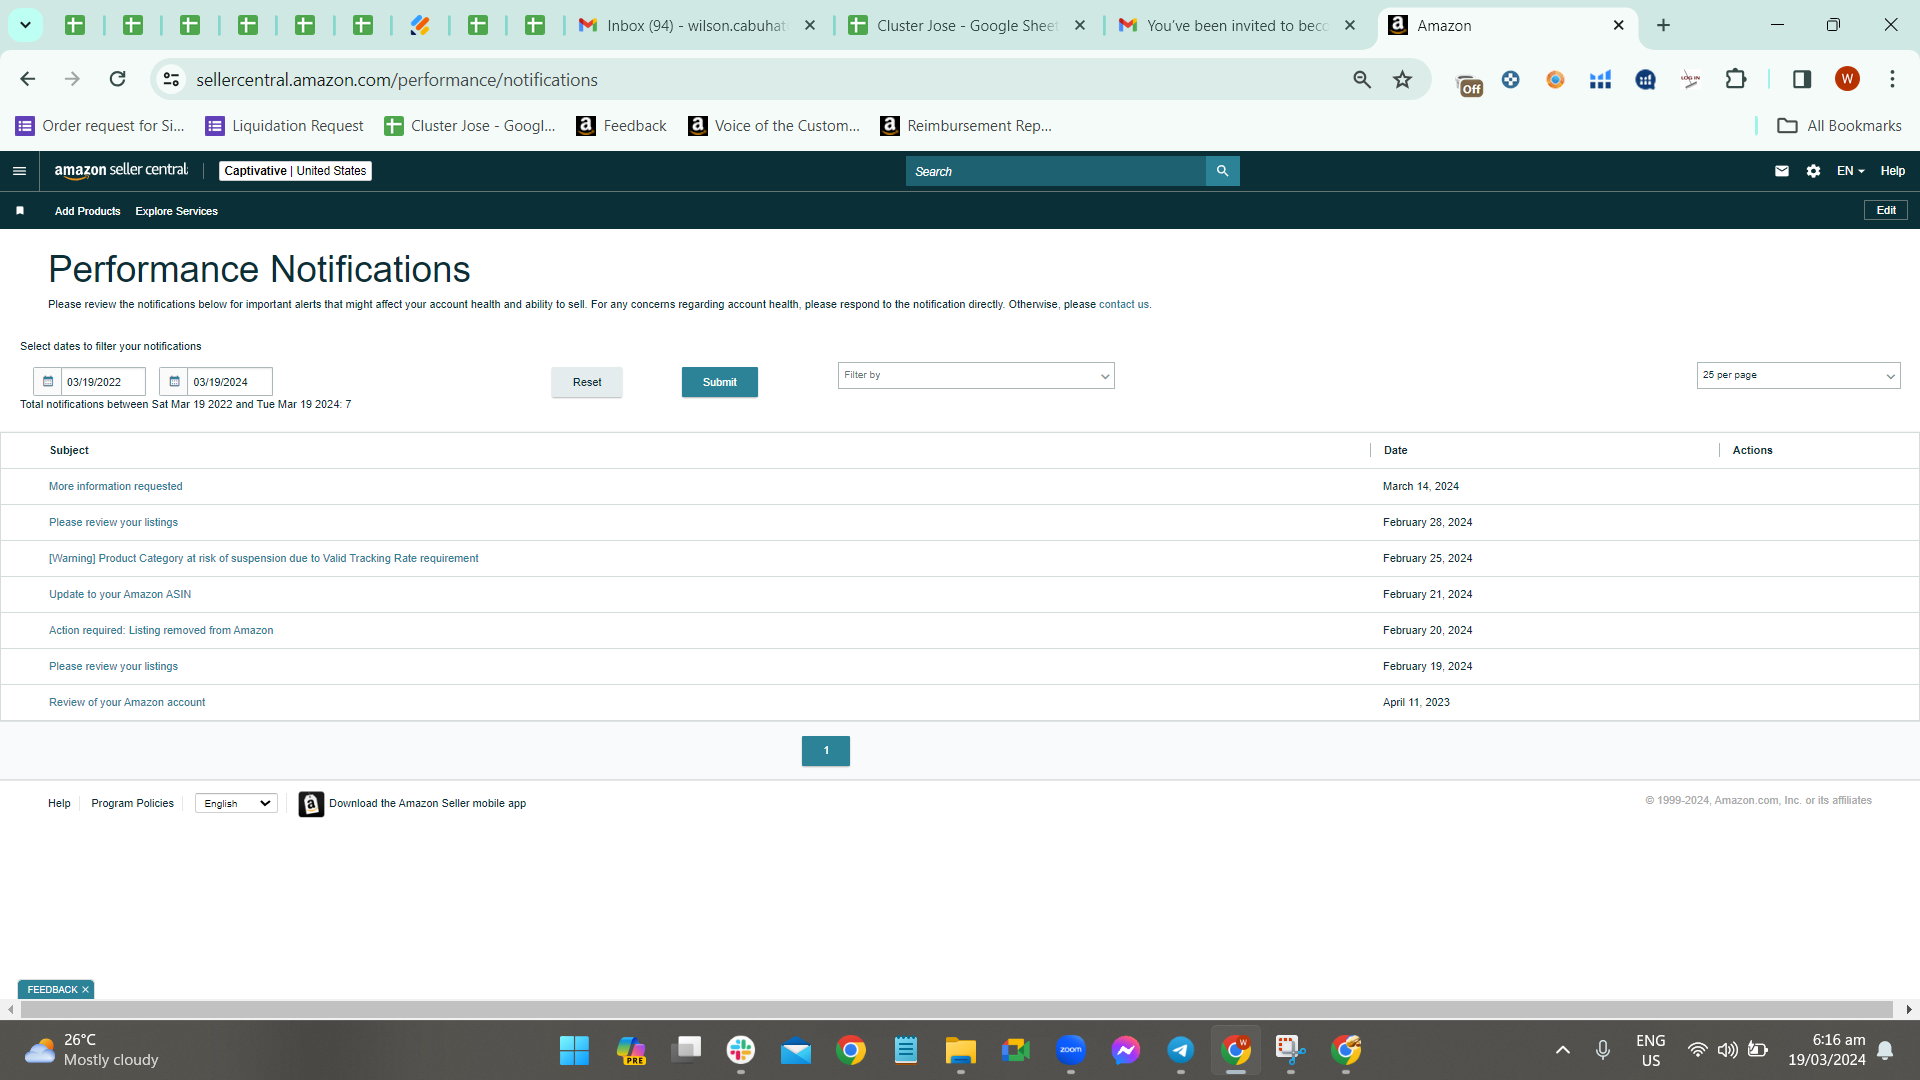
Task: Open the Chrome profile avatar W
Action: (x=1847, y=79)
